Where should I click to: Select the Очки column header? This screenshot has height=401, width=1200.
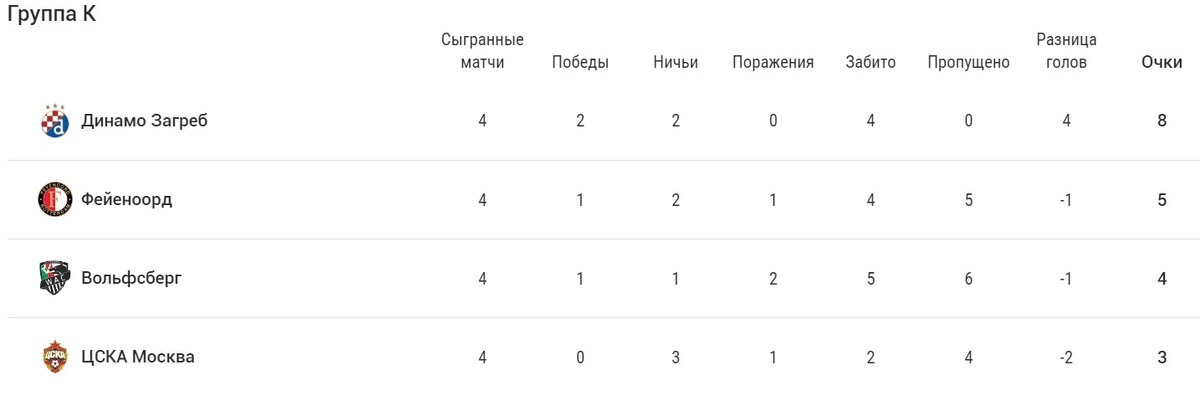pos(1162,62)
